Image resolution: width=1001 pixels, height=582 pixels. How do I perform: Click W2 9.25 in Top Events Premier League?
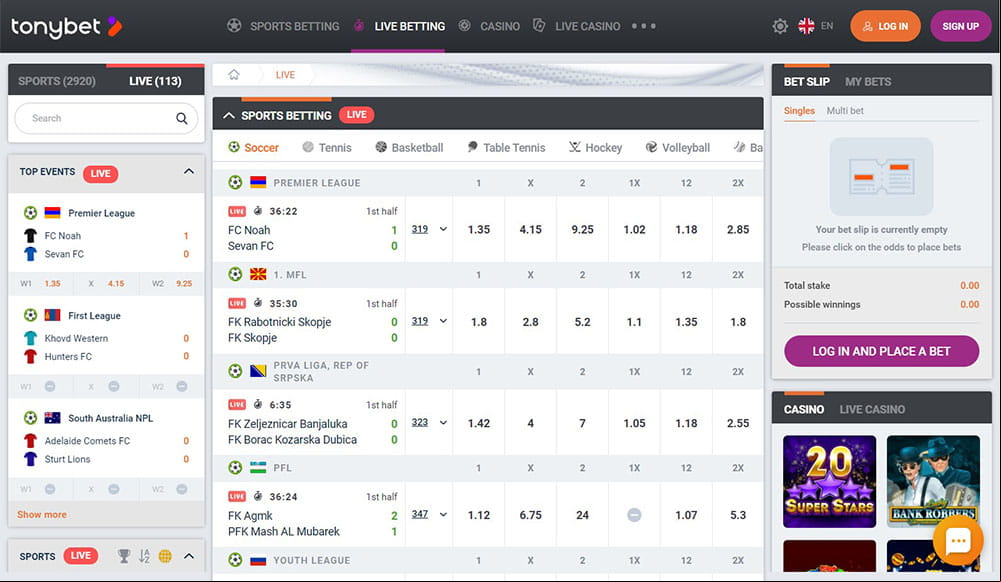(171, 283)
